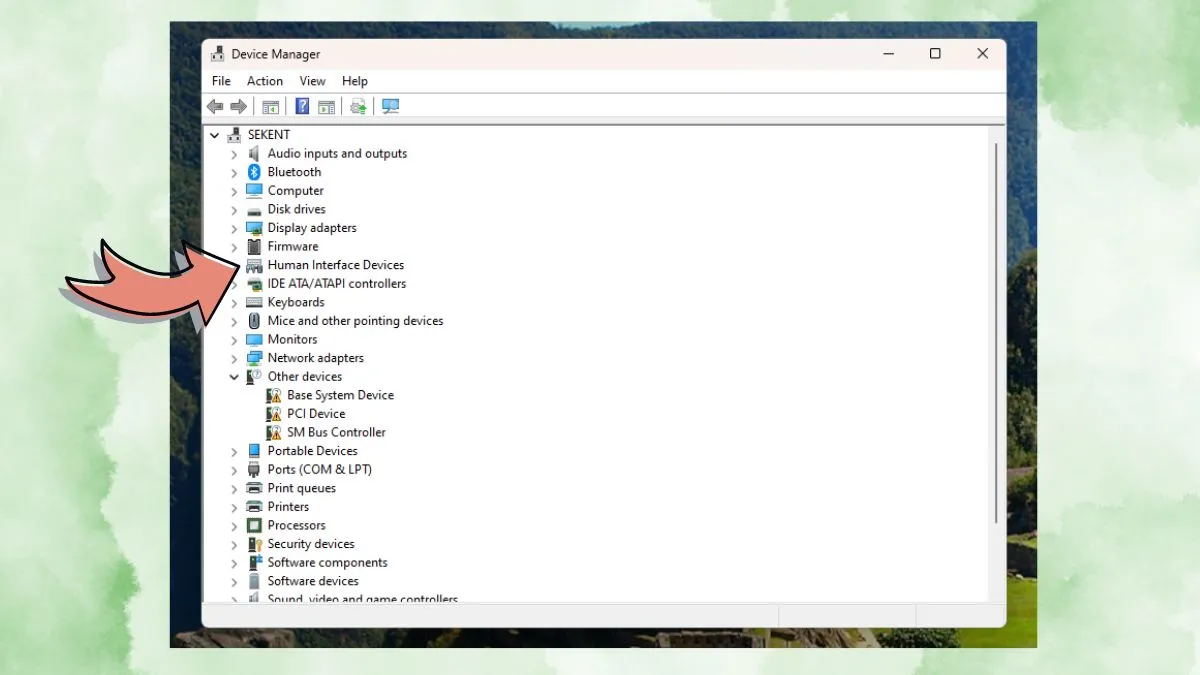Open the Action menu
This screenshot has height=675, width=1200.
pyautogui.click(x=265, y=81)
